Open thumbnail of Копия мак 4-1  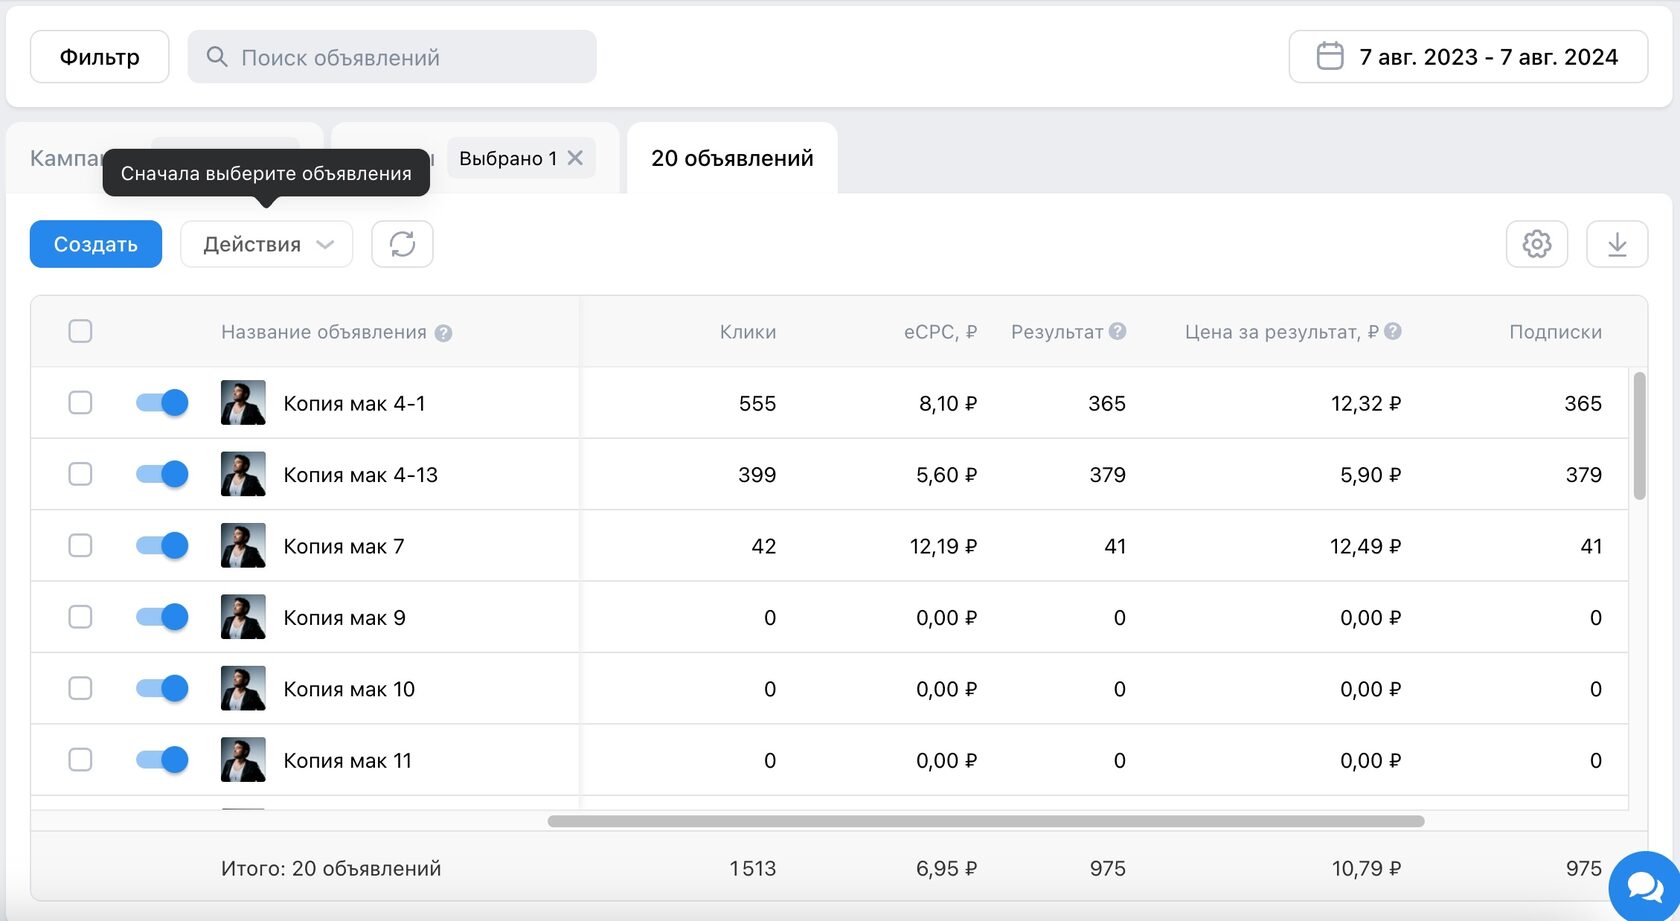(x=243, y=402)
